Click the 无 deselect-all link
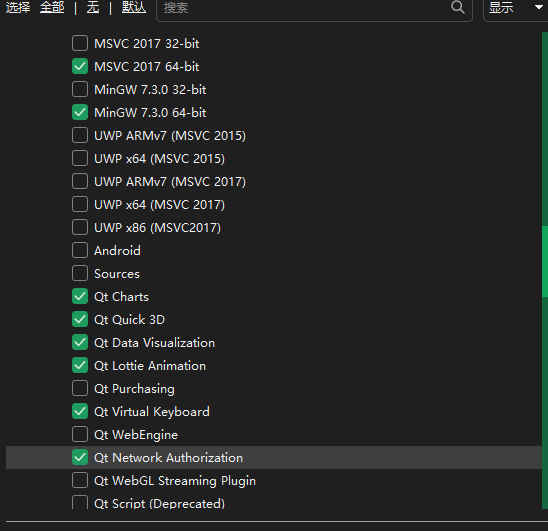The image size is (548, 531). 93,7
